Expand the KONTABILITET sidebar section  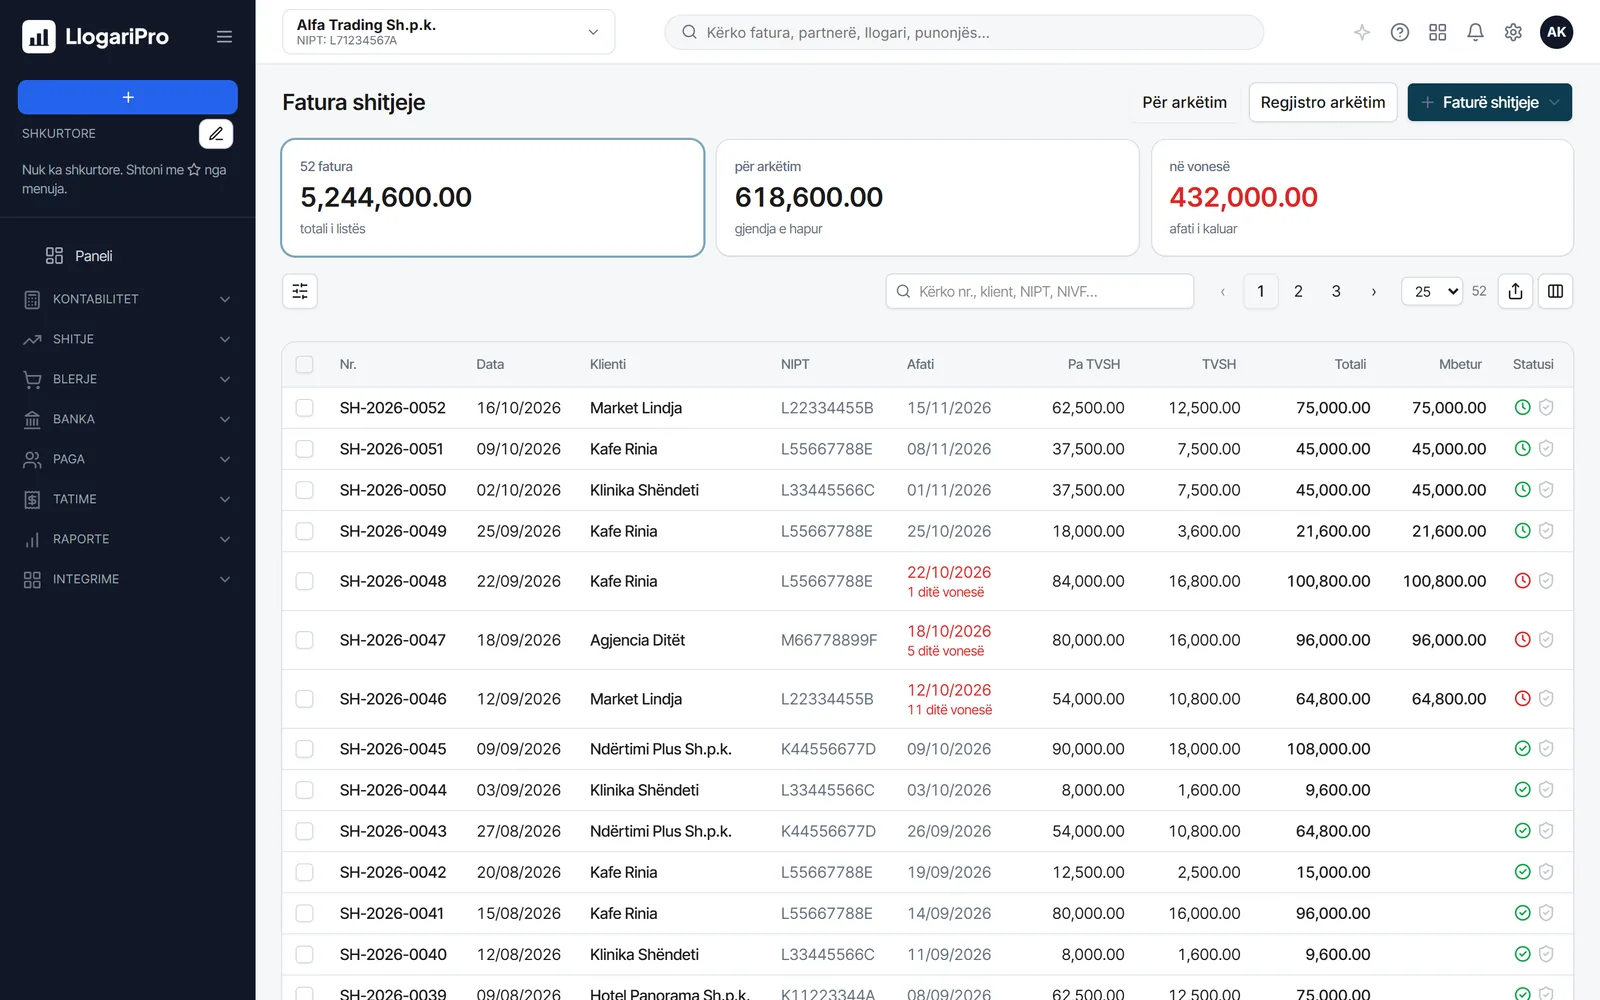point(127,299)
